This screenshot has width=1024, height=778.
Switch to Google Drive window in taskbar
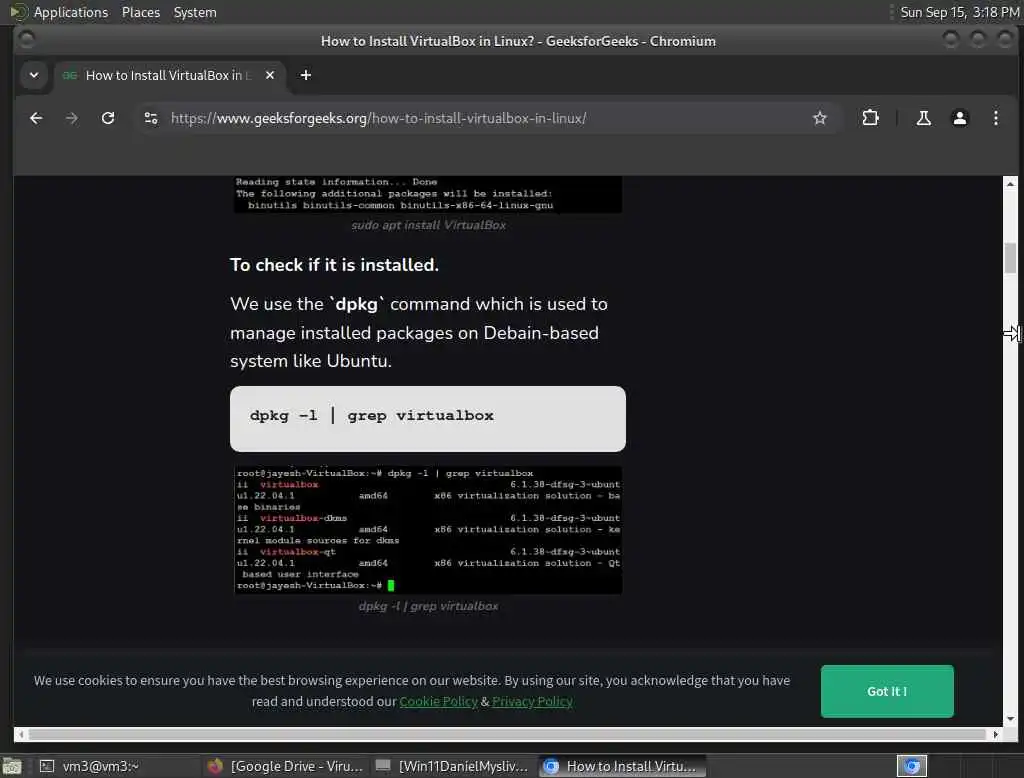285,766
